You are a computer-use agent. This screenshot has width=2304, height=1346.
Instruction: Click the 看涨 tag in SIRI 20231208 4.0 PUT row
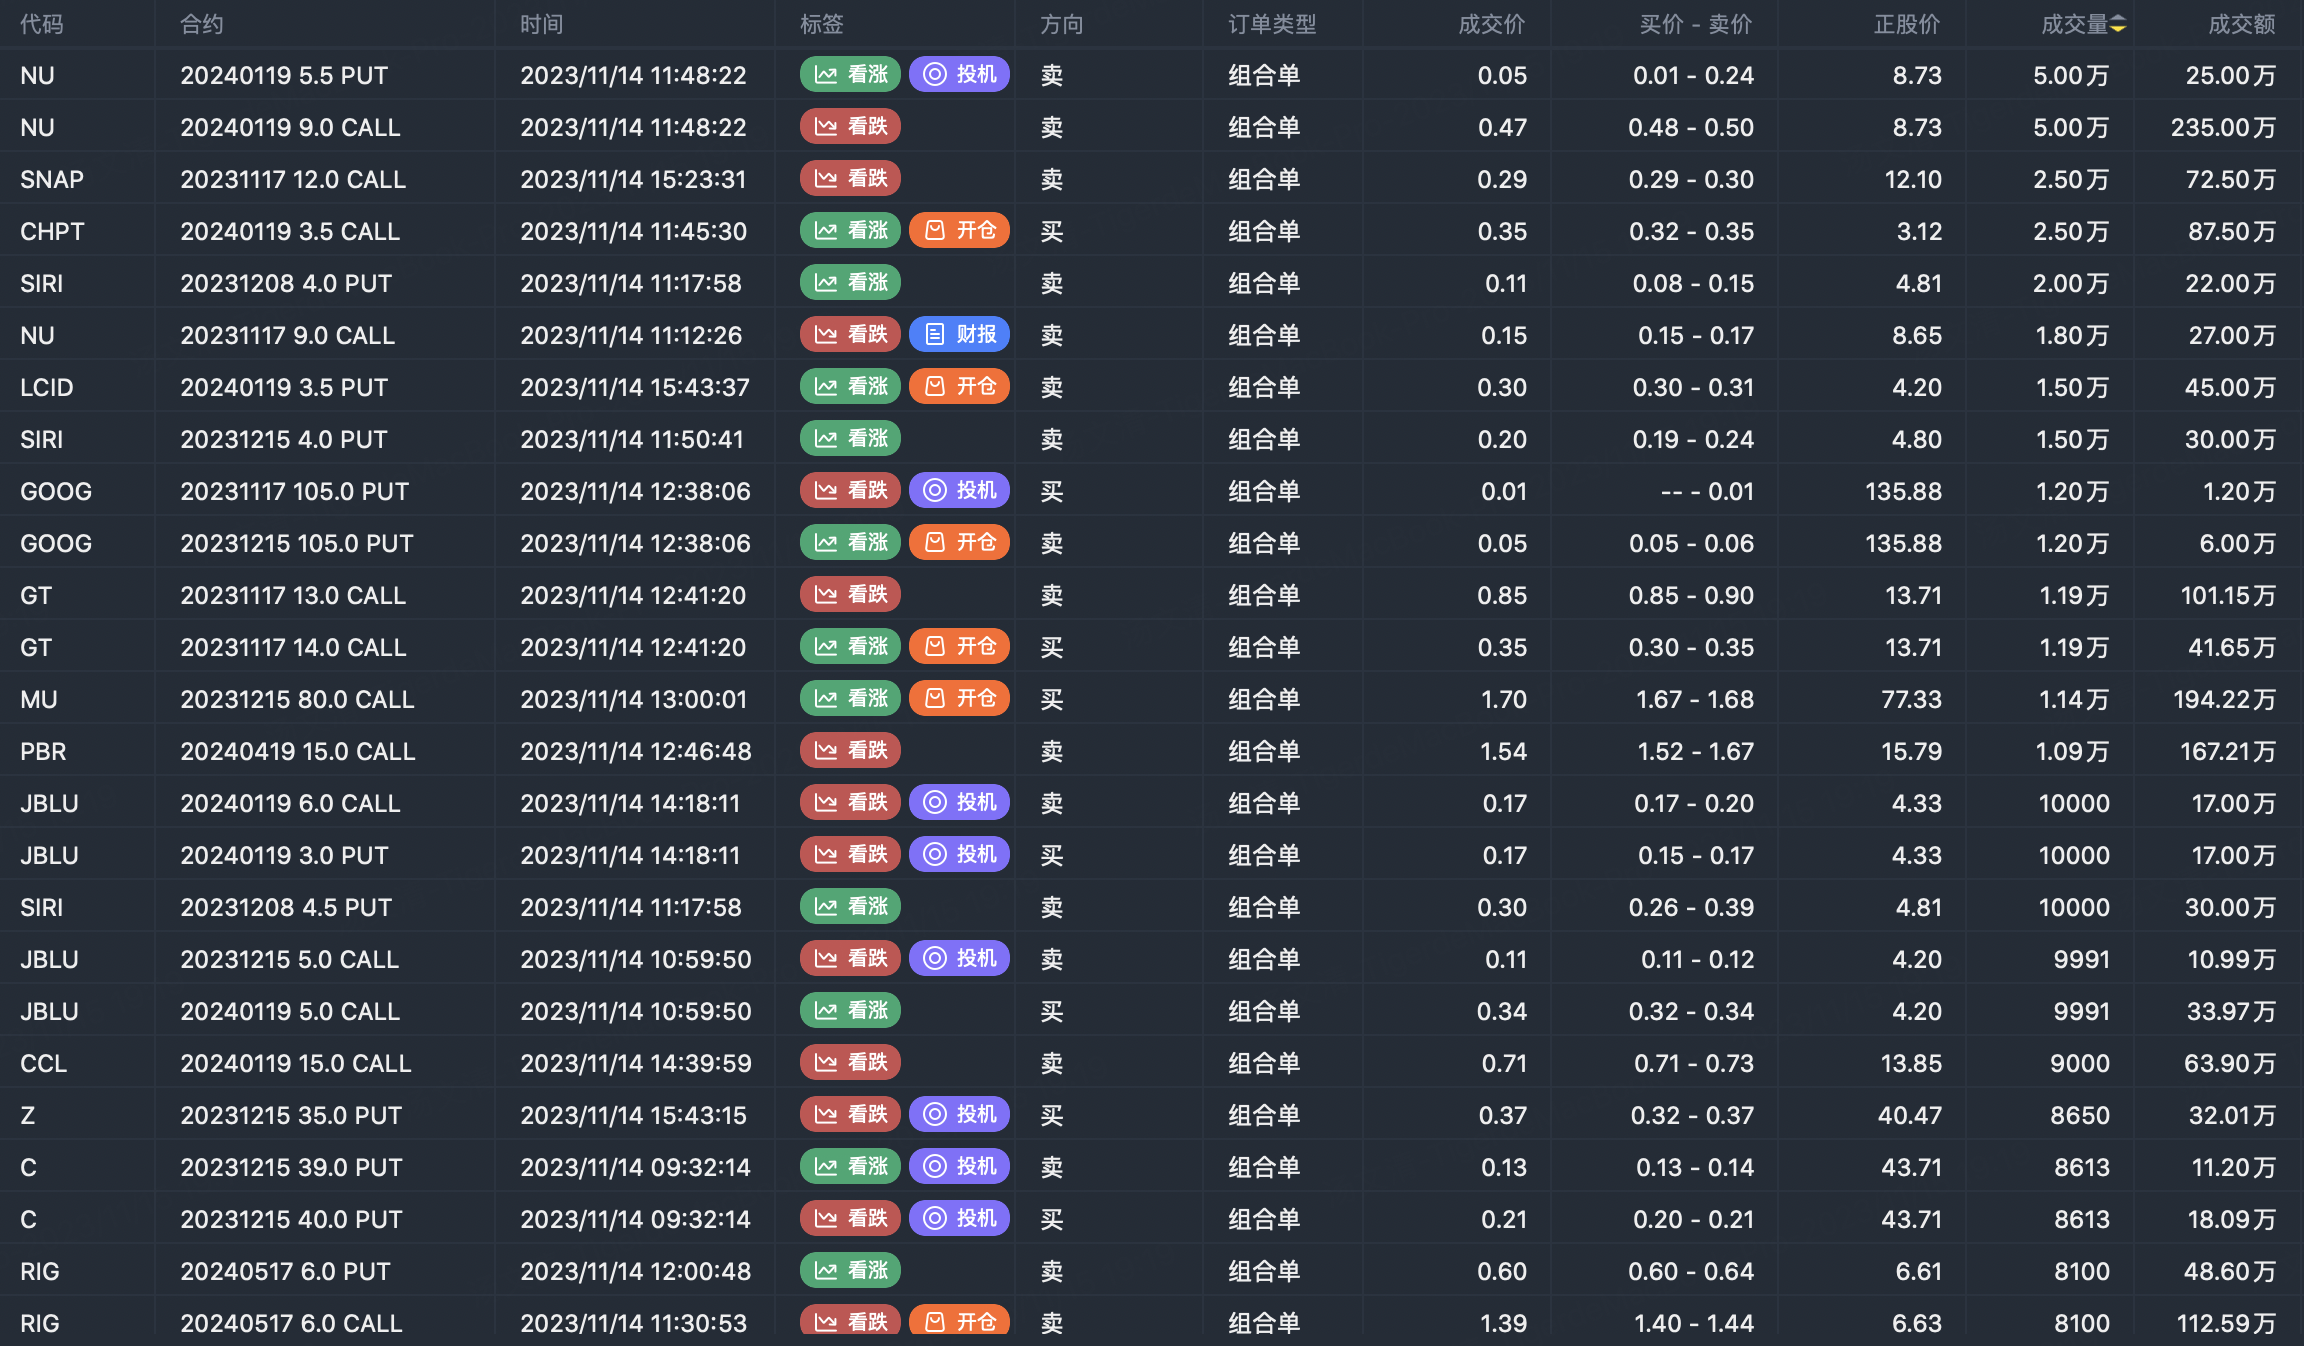point(851,283)
